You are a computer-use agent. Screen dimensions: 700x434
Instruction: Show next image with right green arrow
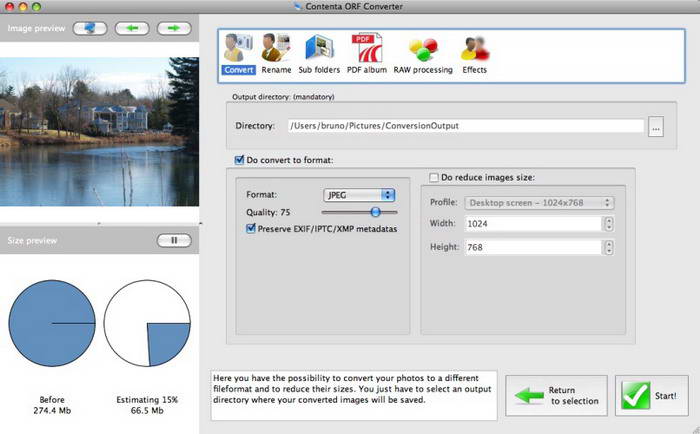pos(174,28)
